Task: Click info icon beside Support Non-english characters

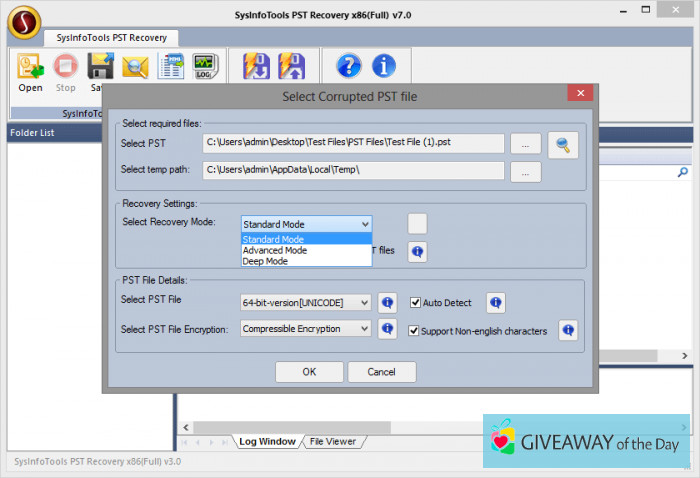Action: tap(567, 330)
